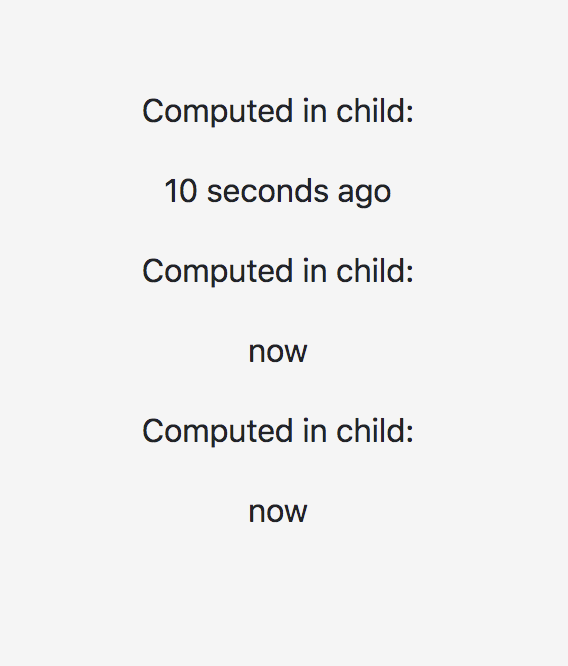Click the last "Computed in child:" label
Image resolution: width=568 pixels, height=666 pixels.
click(278, 431)
